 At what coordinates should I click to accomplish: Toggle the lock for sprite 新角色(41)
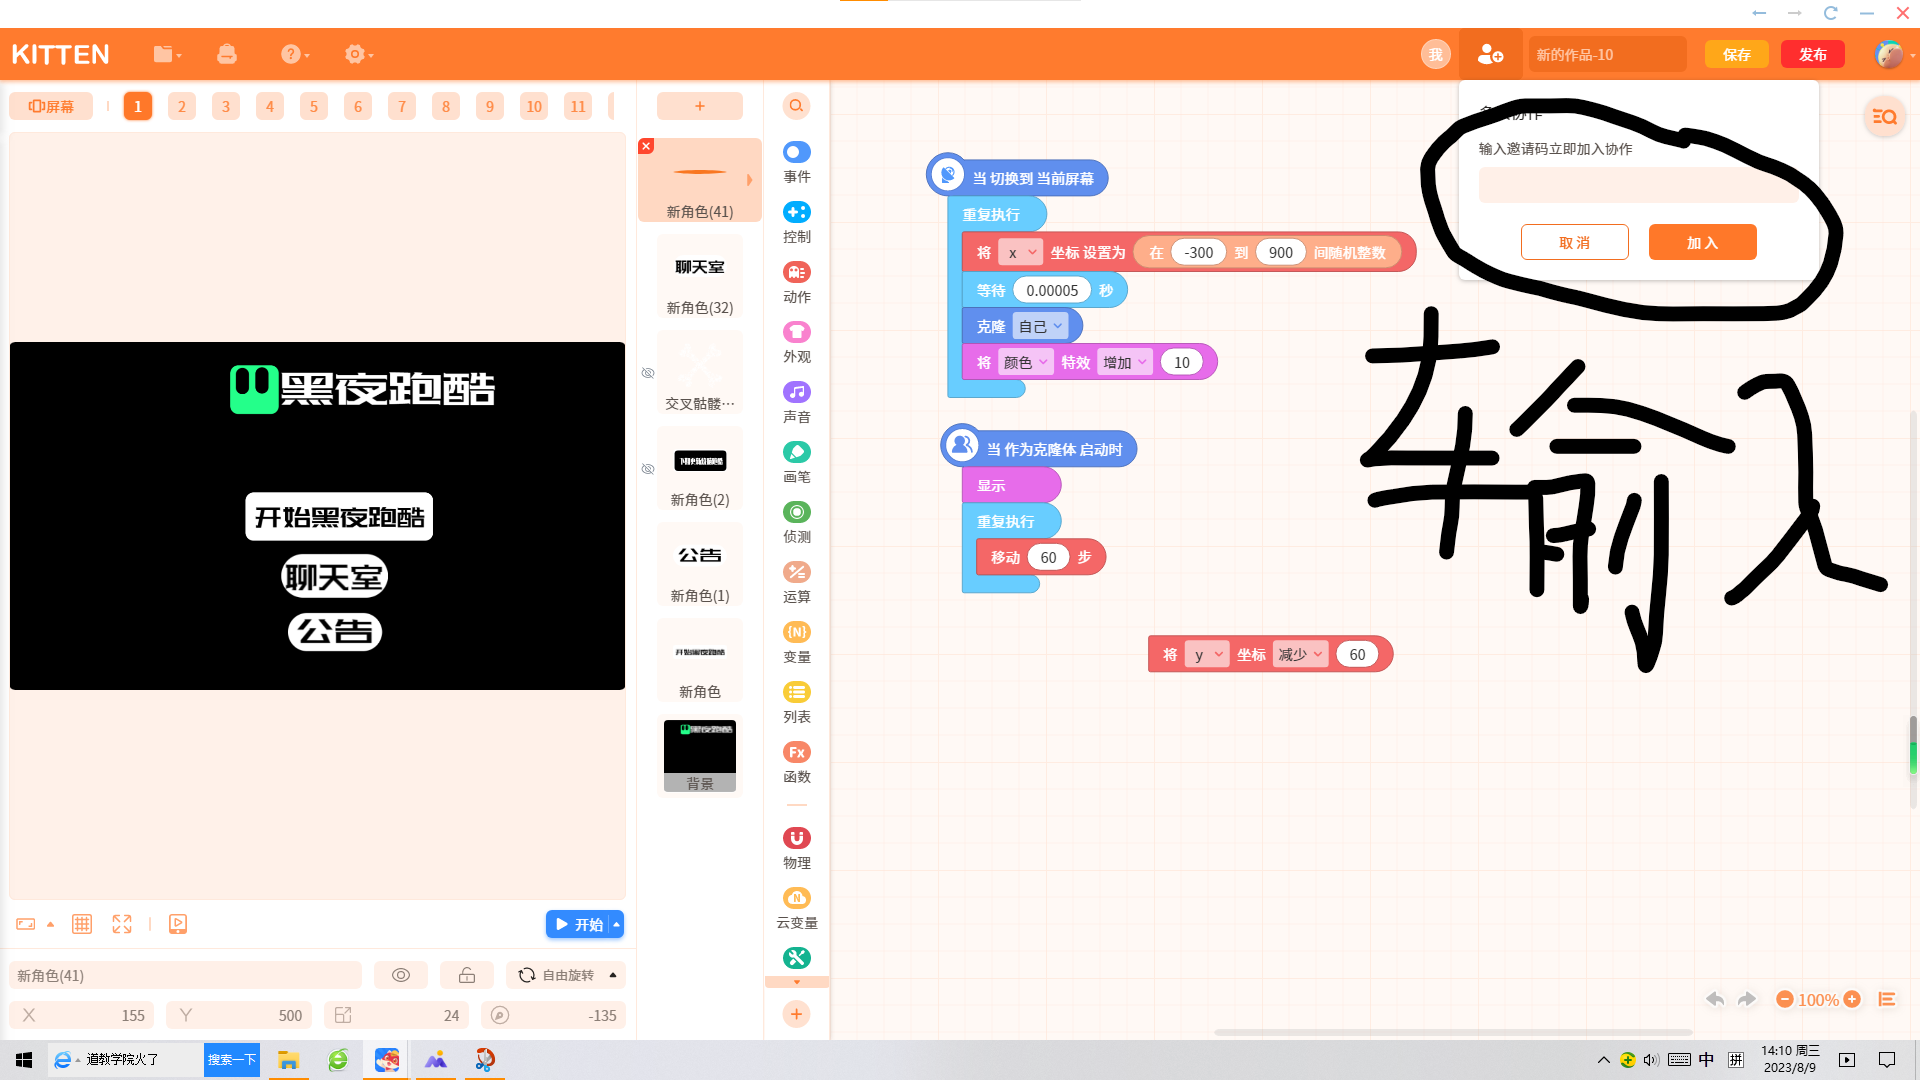(467, 975)
